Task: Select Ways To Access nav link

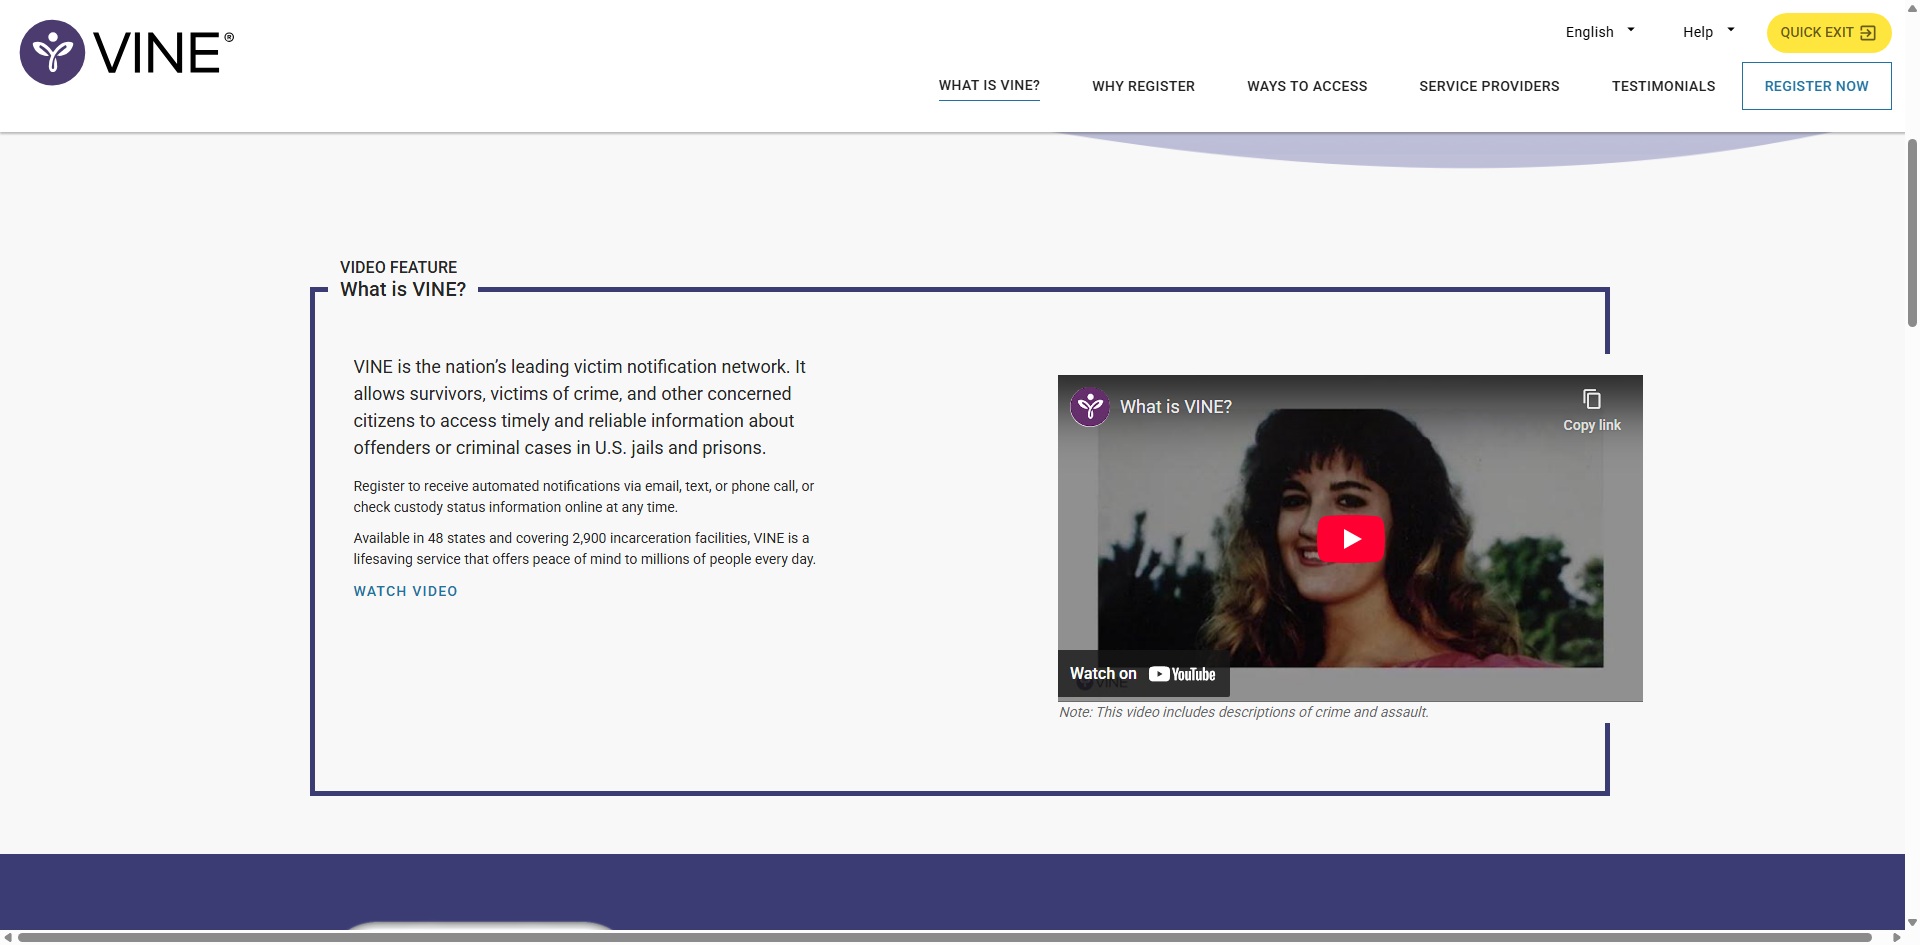Action: [1307, 86]
